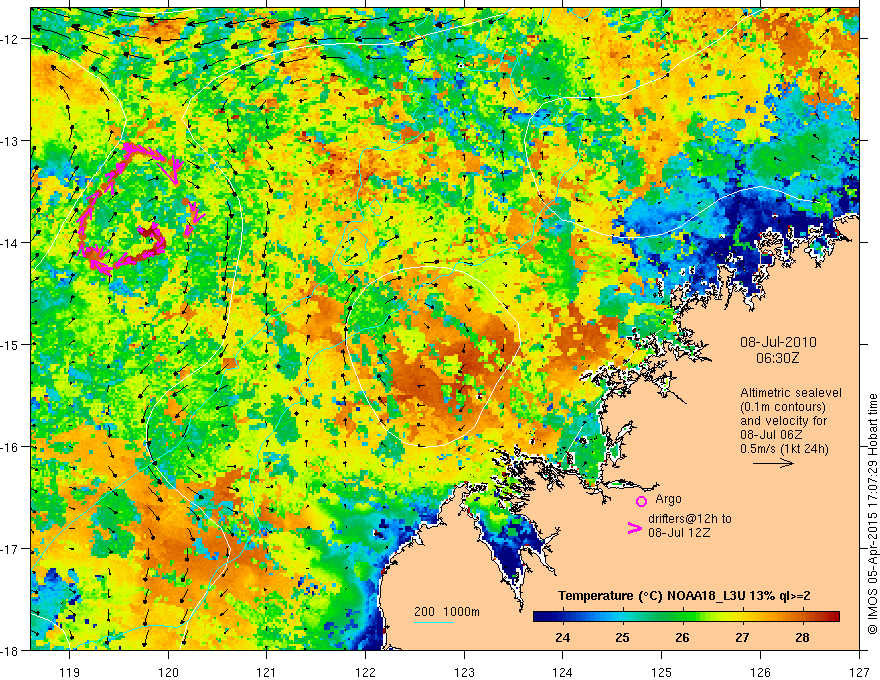880x680 pixels.
Task: Click longitude axis label 126
Action: pyautogui.click(x=760, y=672)
